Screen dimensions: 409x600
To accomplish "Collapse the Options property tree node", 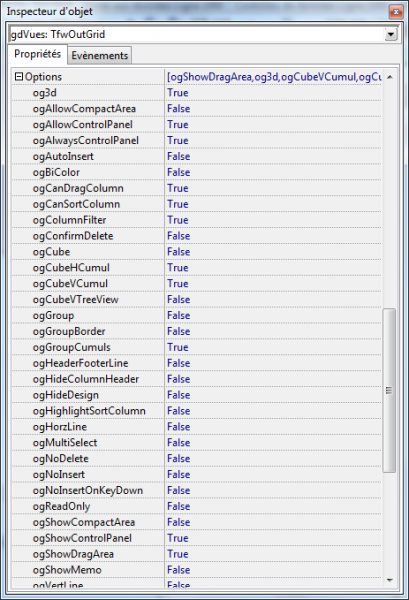I will point(19,77).
